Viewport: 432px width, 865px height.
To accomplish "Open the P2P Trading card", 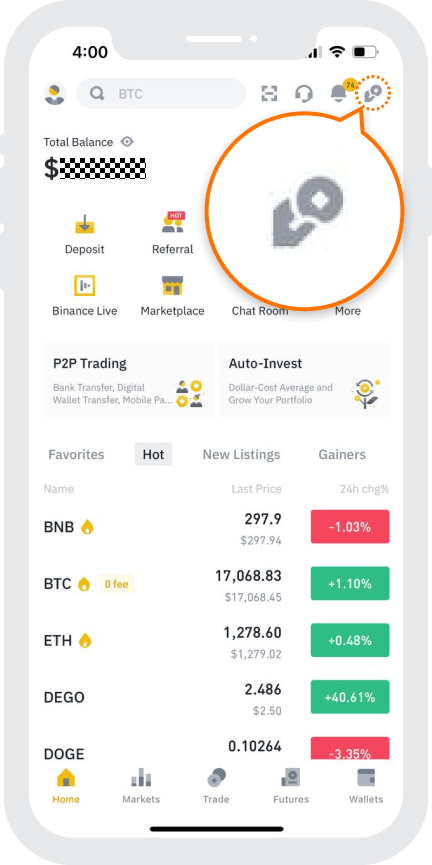I will tap(129, 380).
